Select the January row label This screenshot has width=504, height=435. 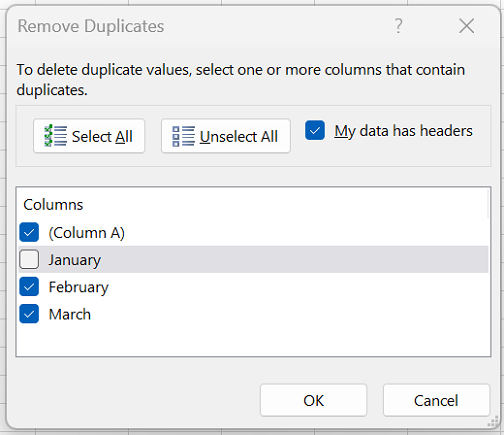75,260
